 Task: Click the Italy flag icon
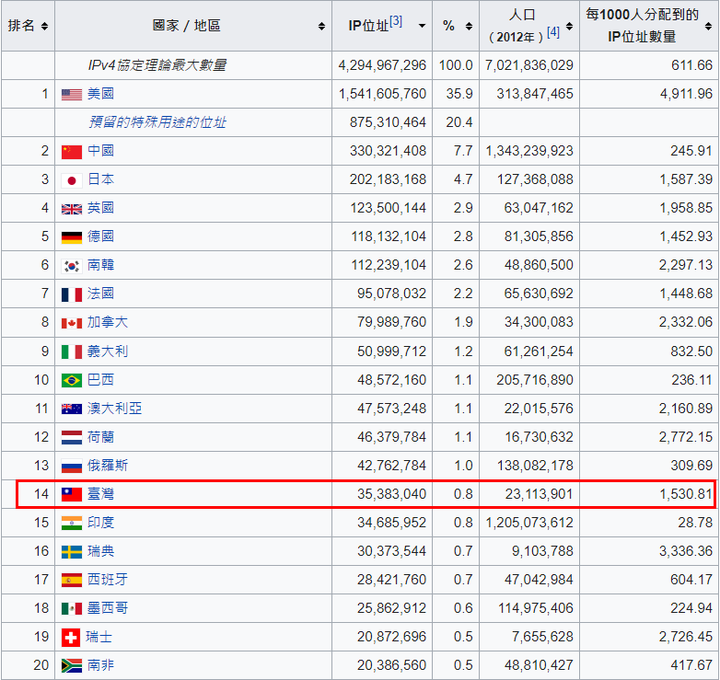tap(72, 352)
